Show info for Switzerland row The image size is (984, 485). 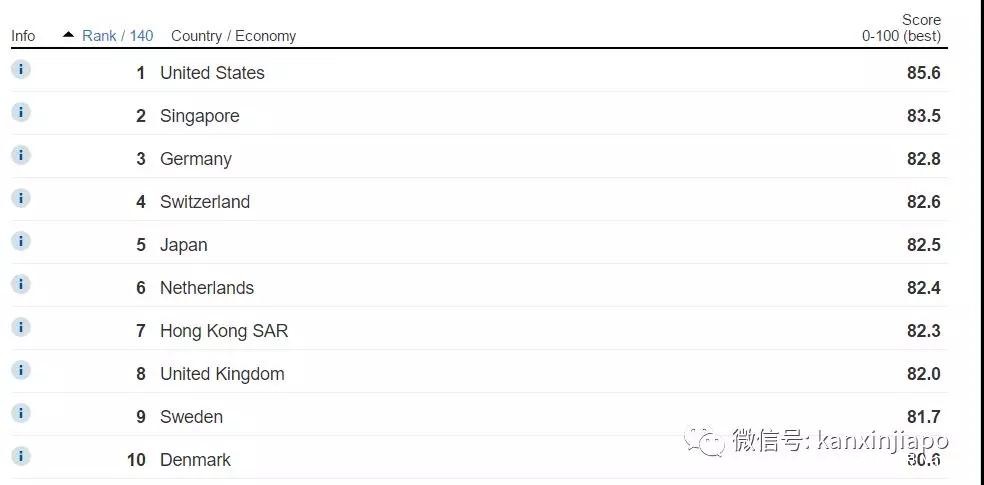pyautogui.click(x=21, y=198)
